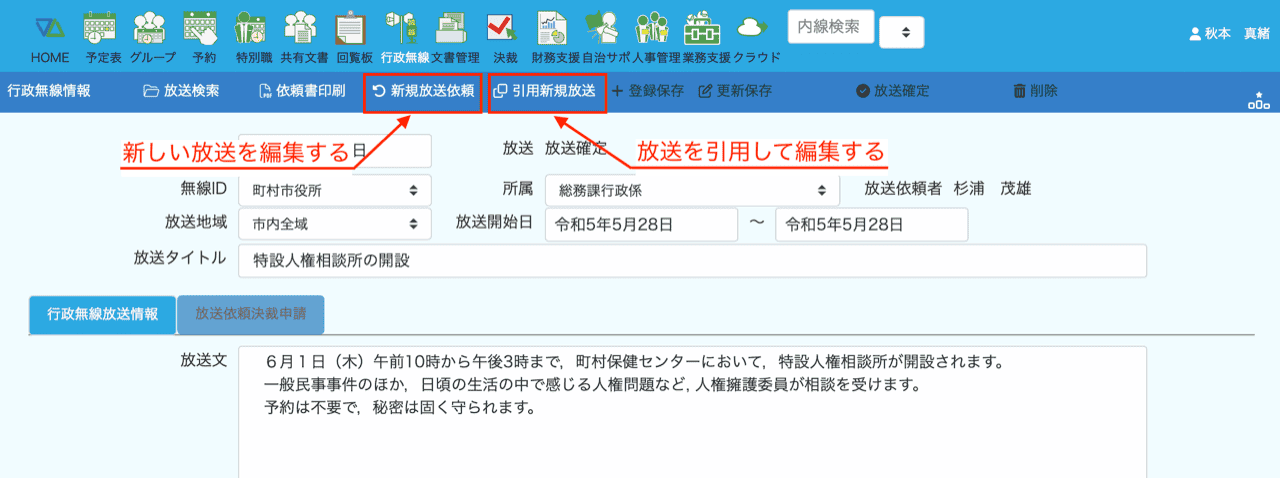Expand the 所属 dropdown showing 総務課行政係
Screen dimensions: 1280x478
pos(692,189)
